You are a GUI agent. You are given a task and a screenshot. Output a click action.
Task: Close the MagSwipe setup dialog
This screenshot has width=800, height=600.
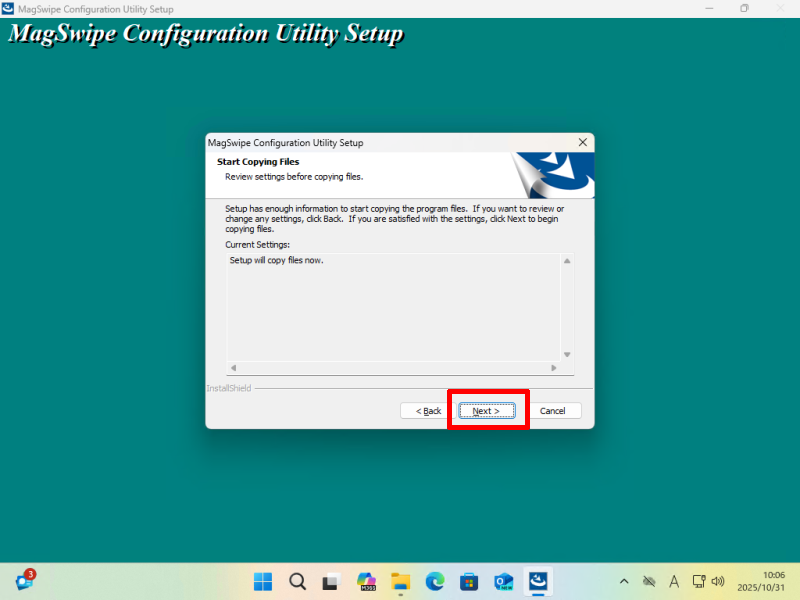click(x=582, y=143)
